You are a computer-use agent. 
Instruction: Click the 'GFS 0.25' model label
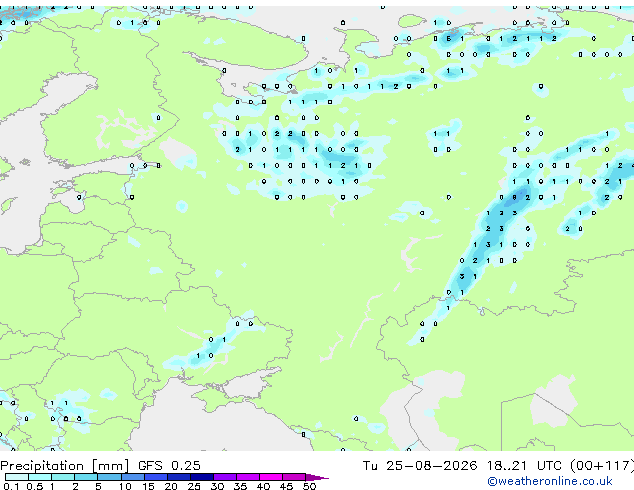pos(169,466)
